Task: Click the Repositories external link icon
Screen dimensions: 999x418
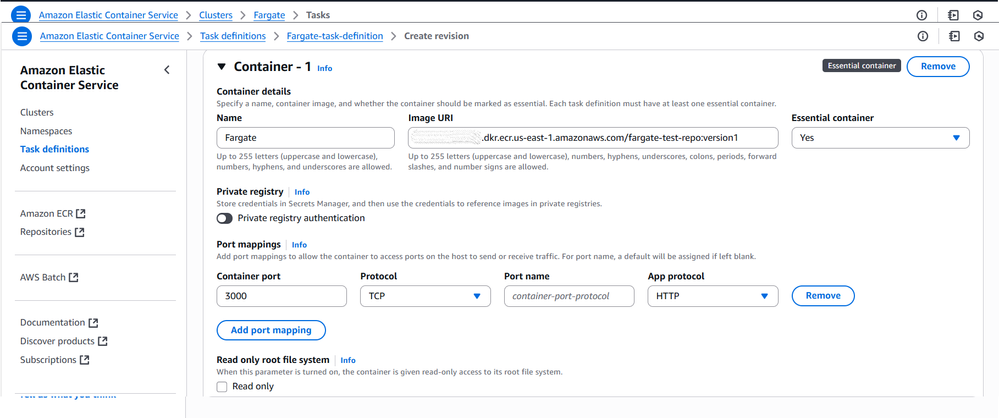Action: point(80,232)
